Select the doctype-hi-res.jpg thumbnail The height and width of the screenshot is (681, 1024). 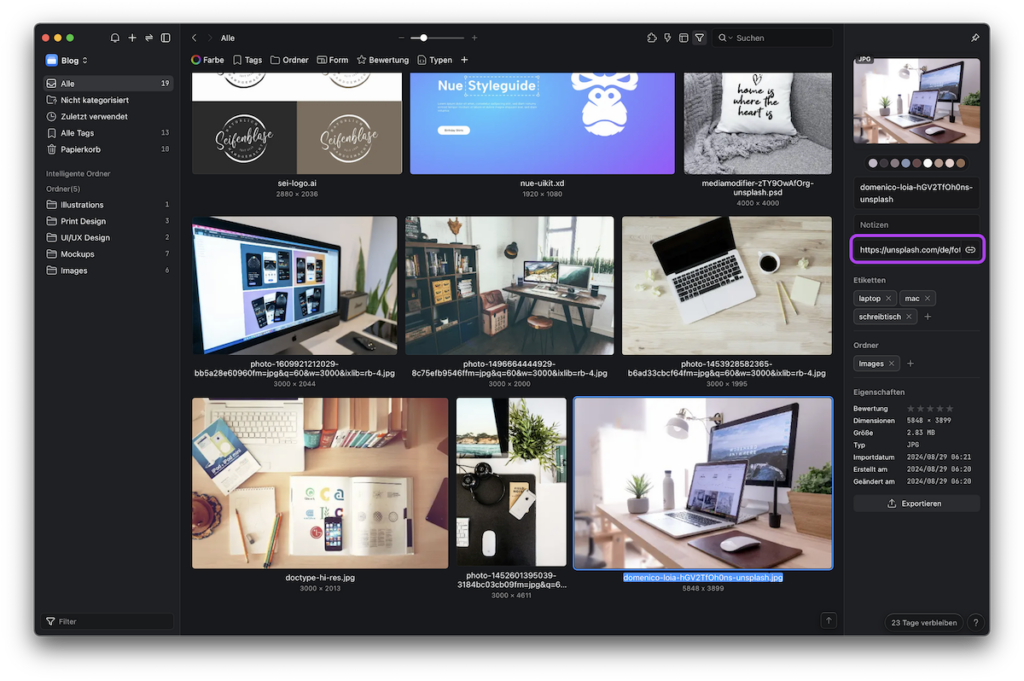point(320,483)
